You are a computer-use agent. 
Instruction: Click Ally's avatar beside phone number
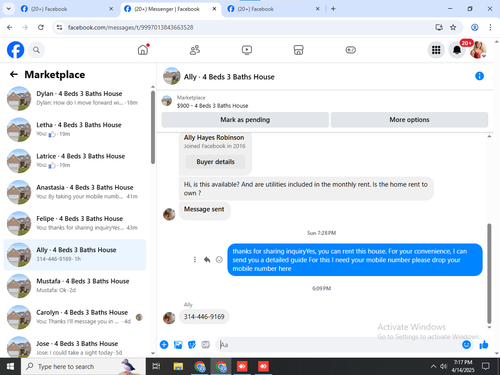pos(169,318)
